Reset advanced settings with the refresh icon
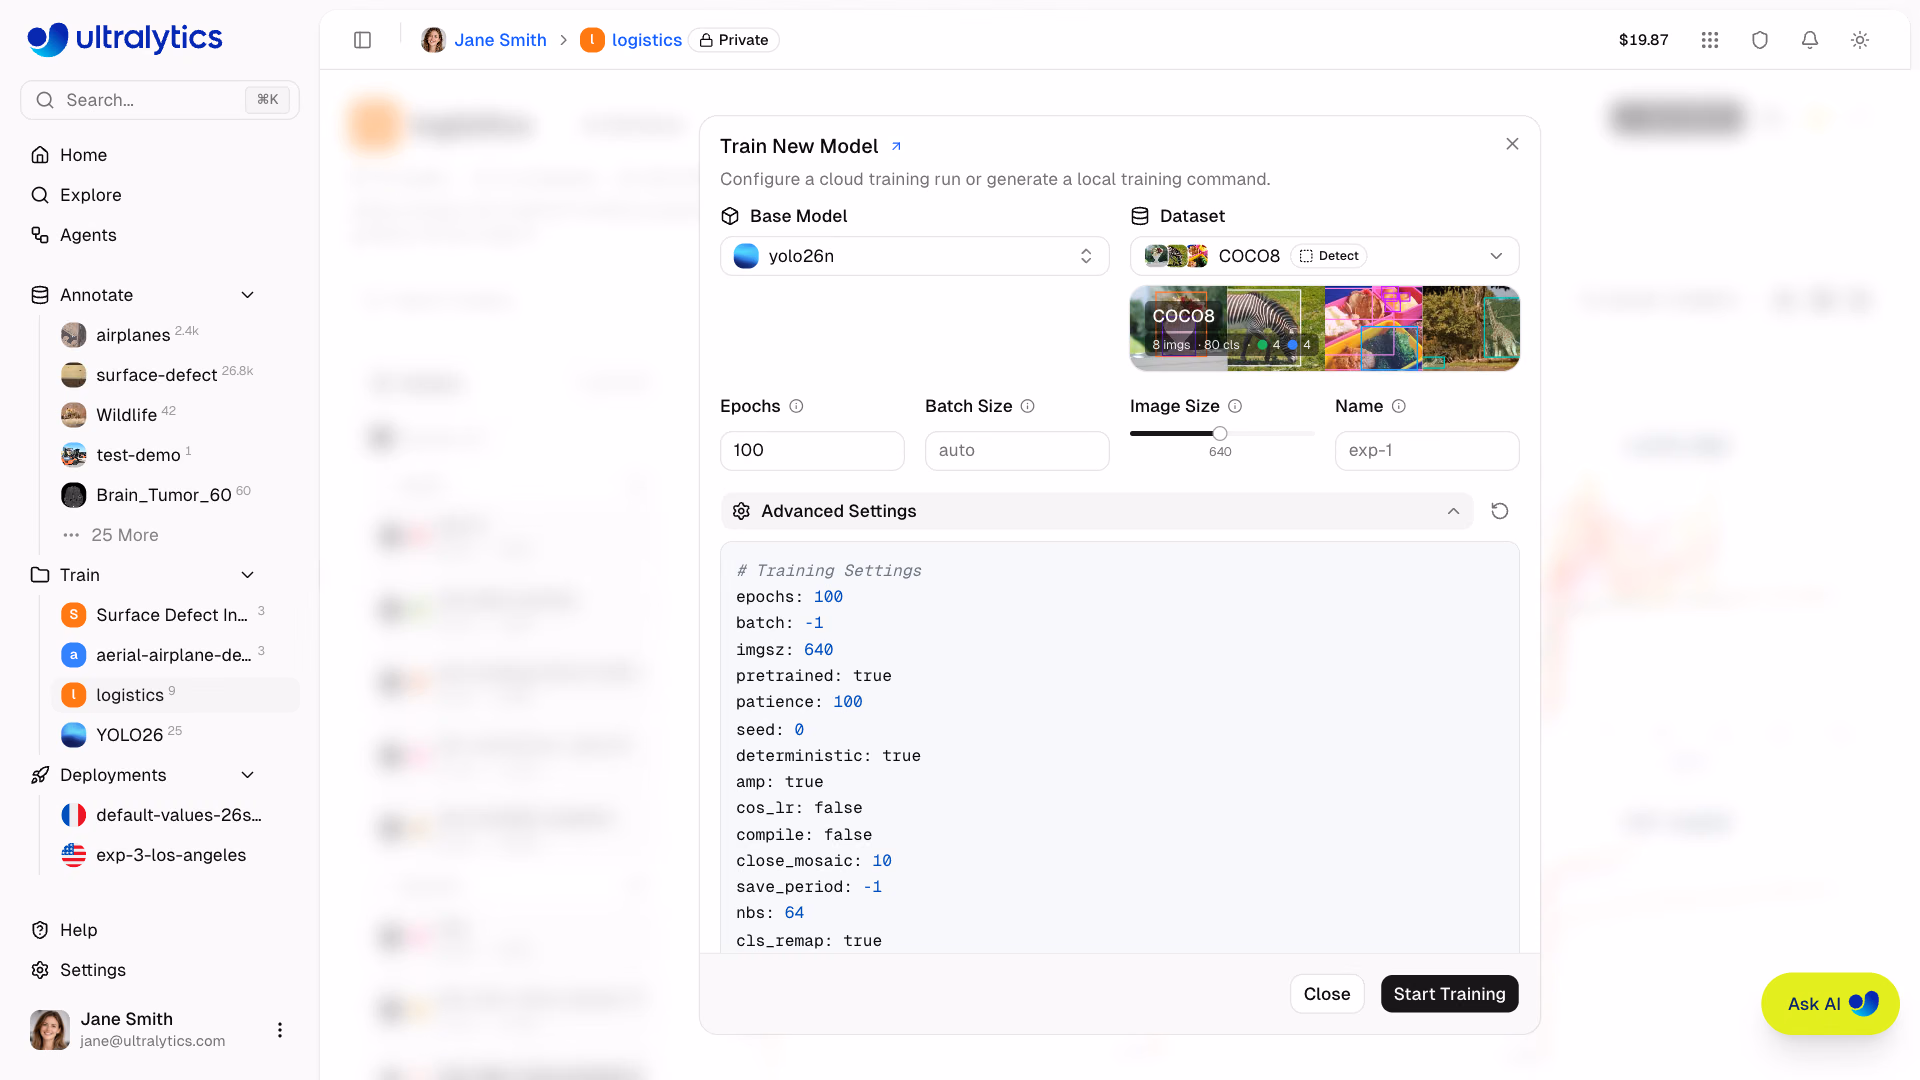This screenshot has height=1080, width=1920. pos(1500,511)
